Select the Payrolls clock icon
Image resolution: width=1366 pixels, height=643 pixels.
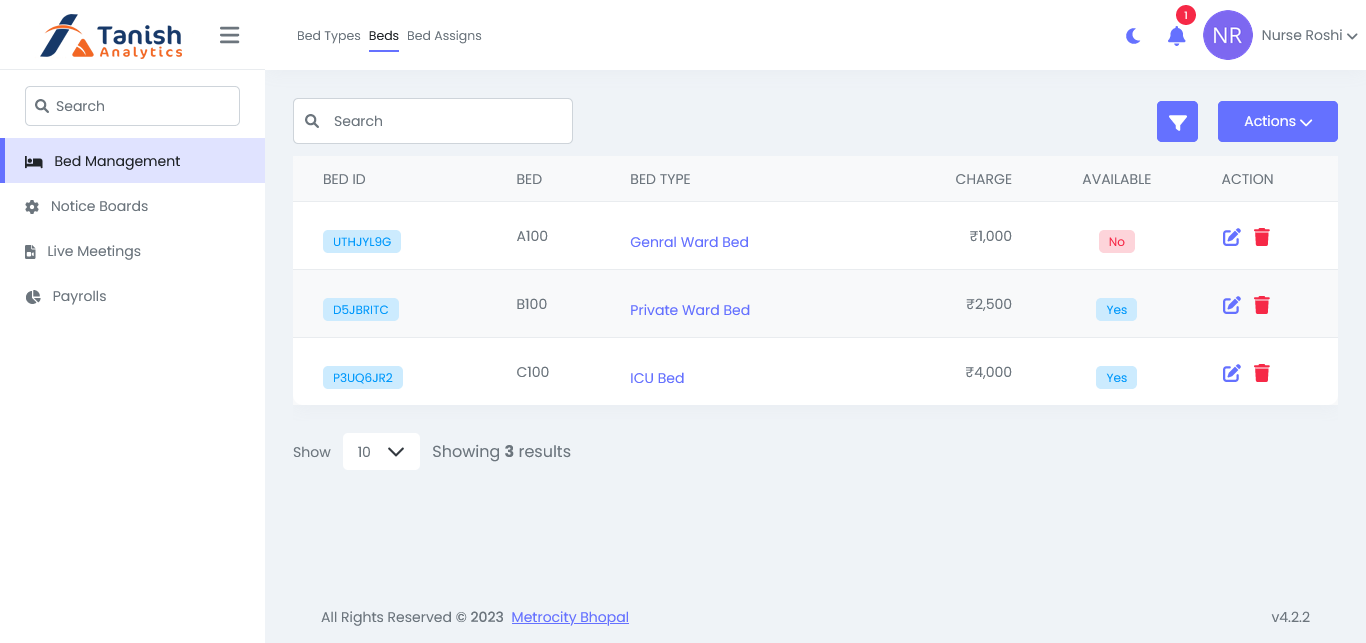pos(33,296)
